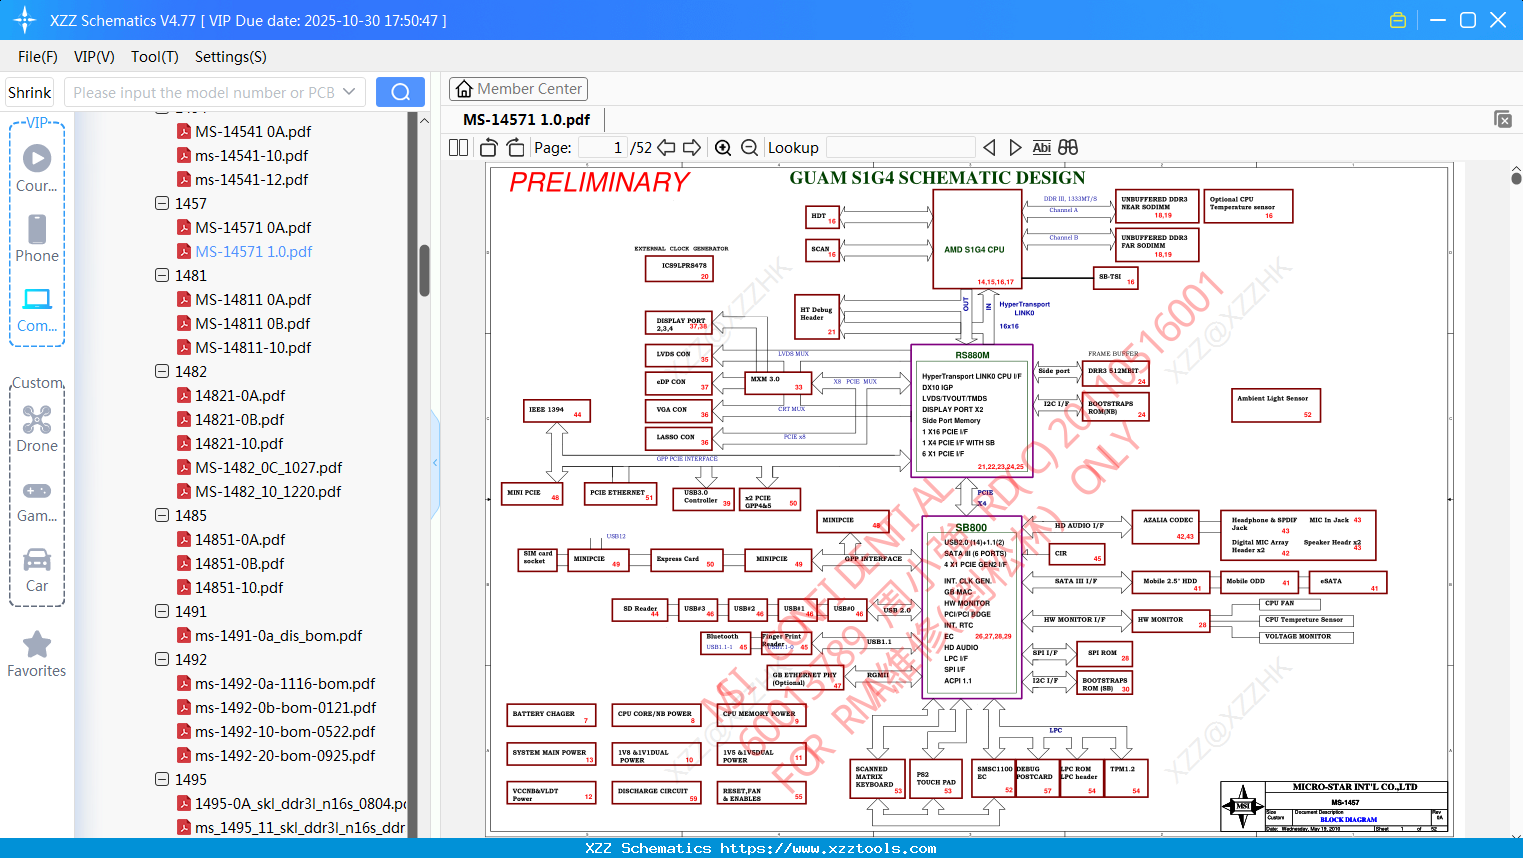This screenshot has width=1523, height=858.
Task: Click the model number search field
Action: 205,92
